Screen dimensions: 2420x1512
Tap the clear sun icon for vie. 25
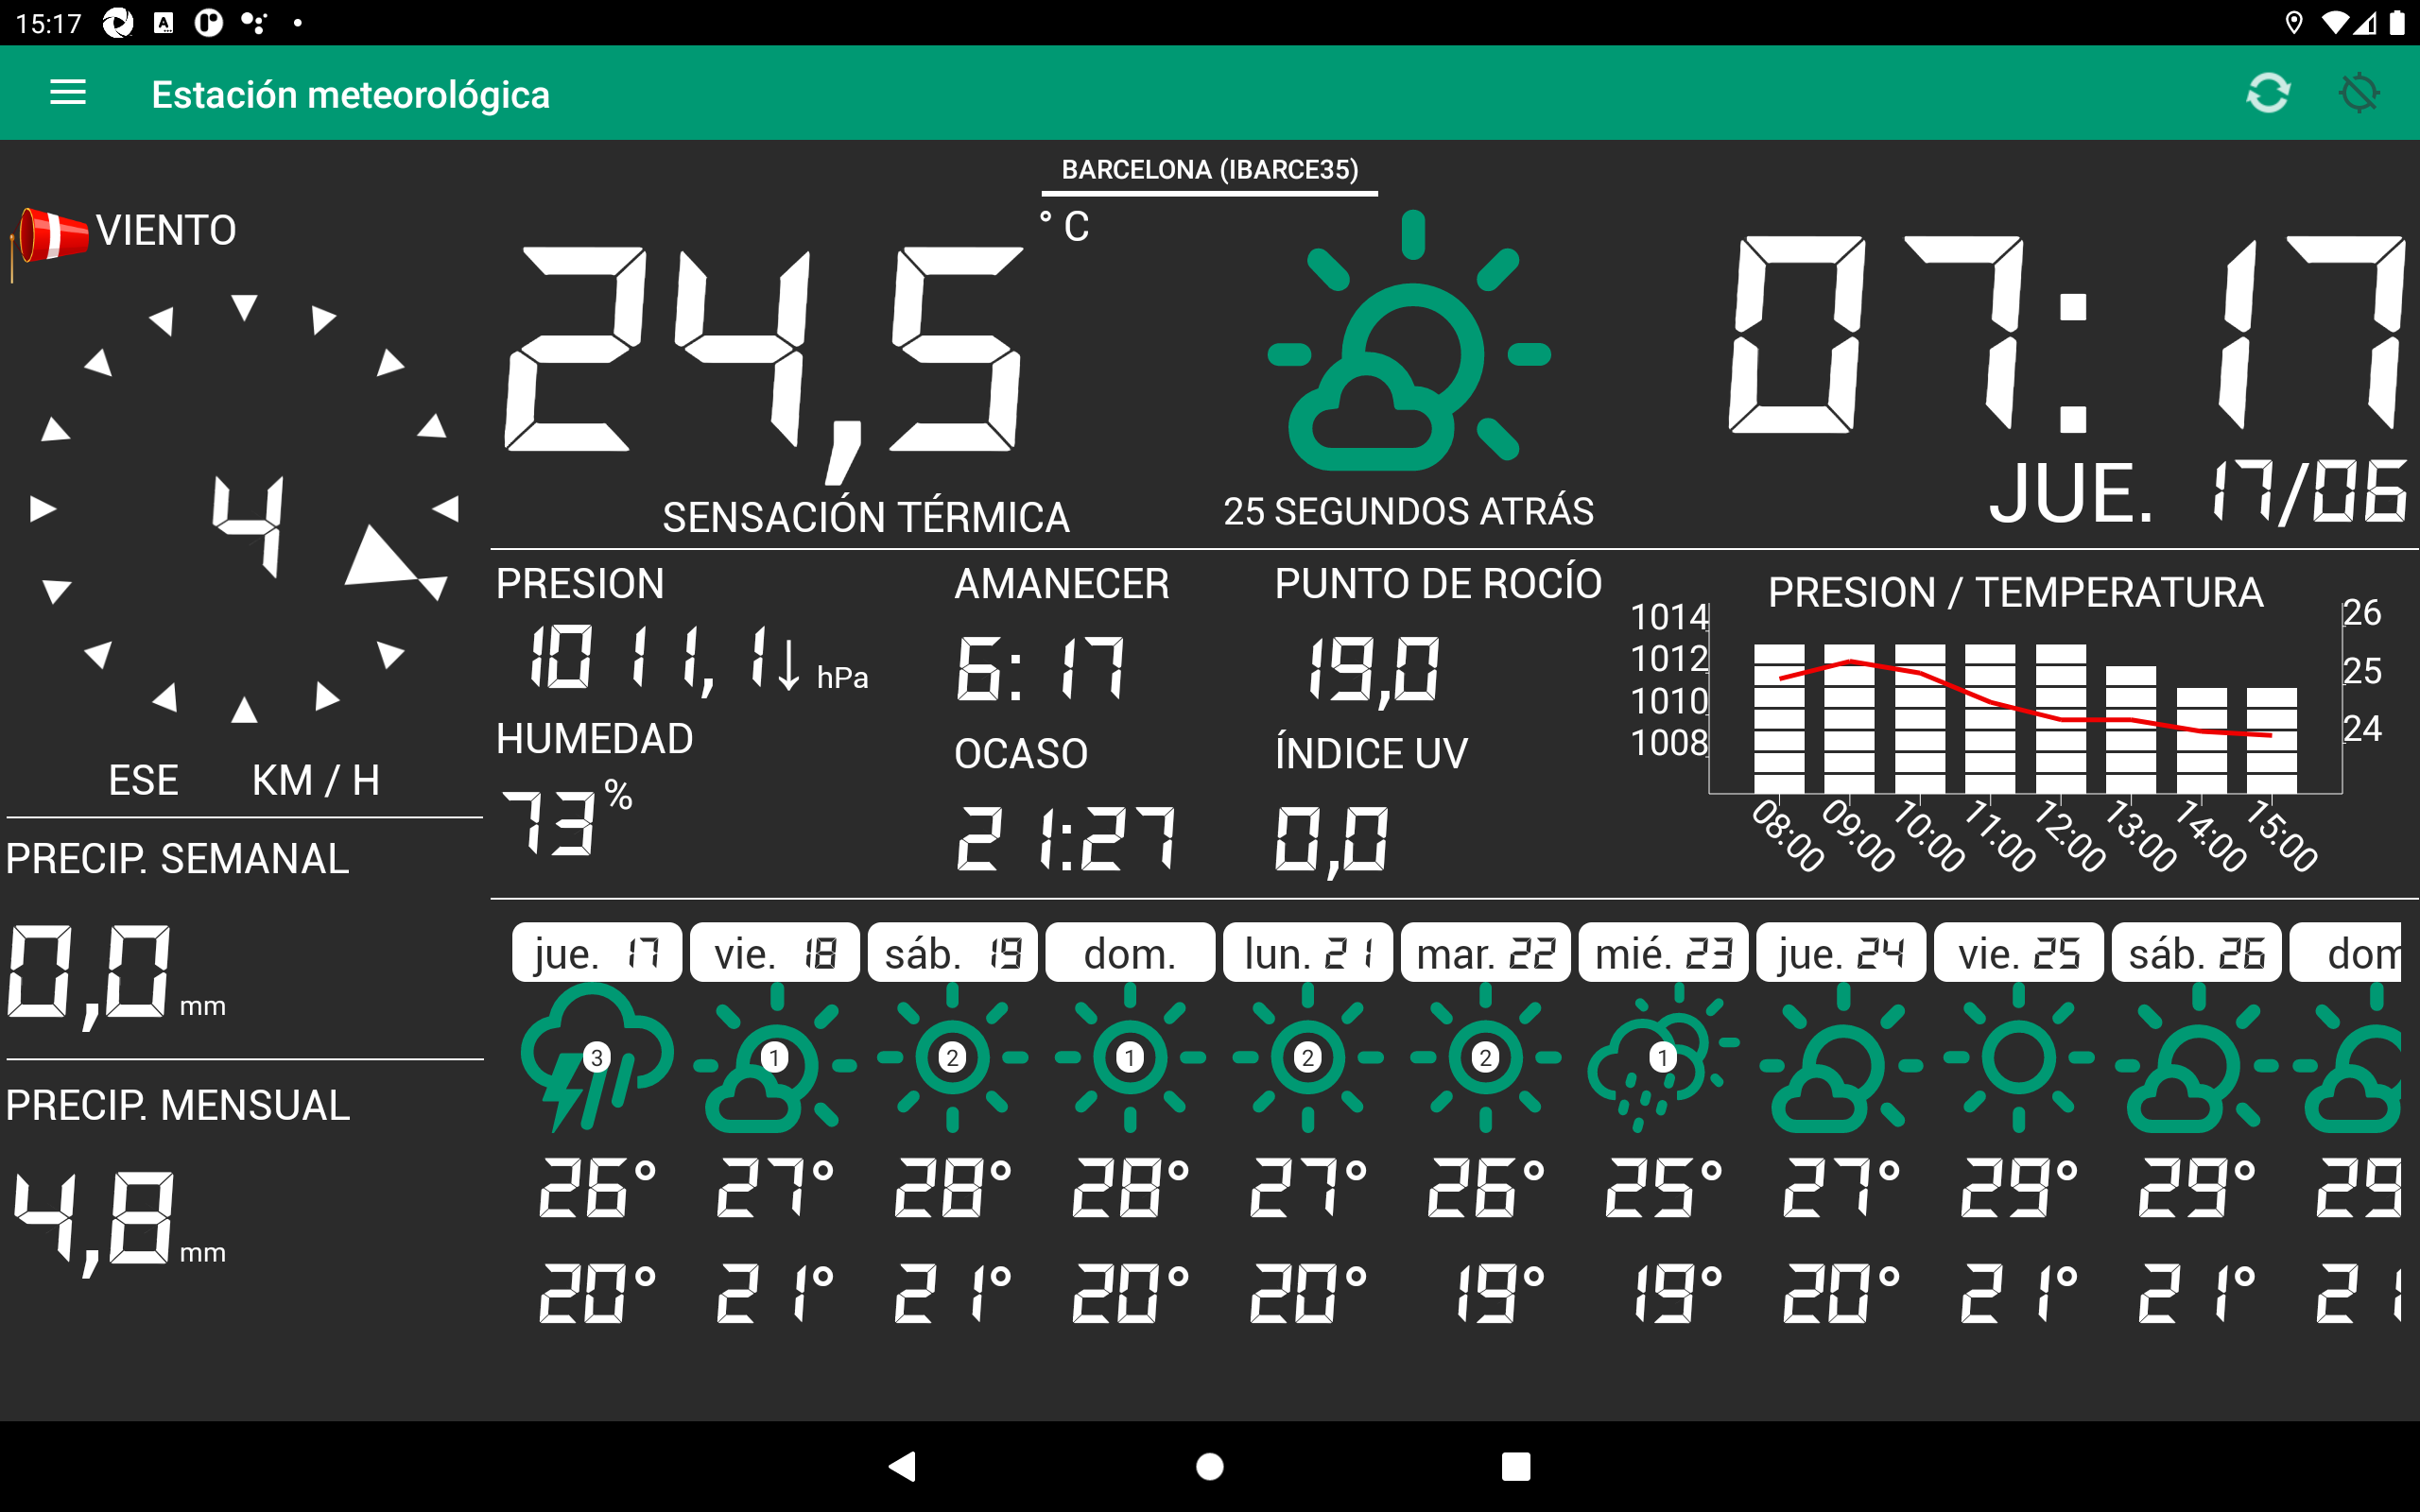tap(2018, 1057)
